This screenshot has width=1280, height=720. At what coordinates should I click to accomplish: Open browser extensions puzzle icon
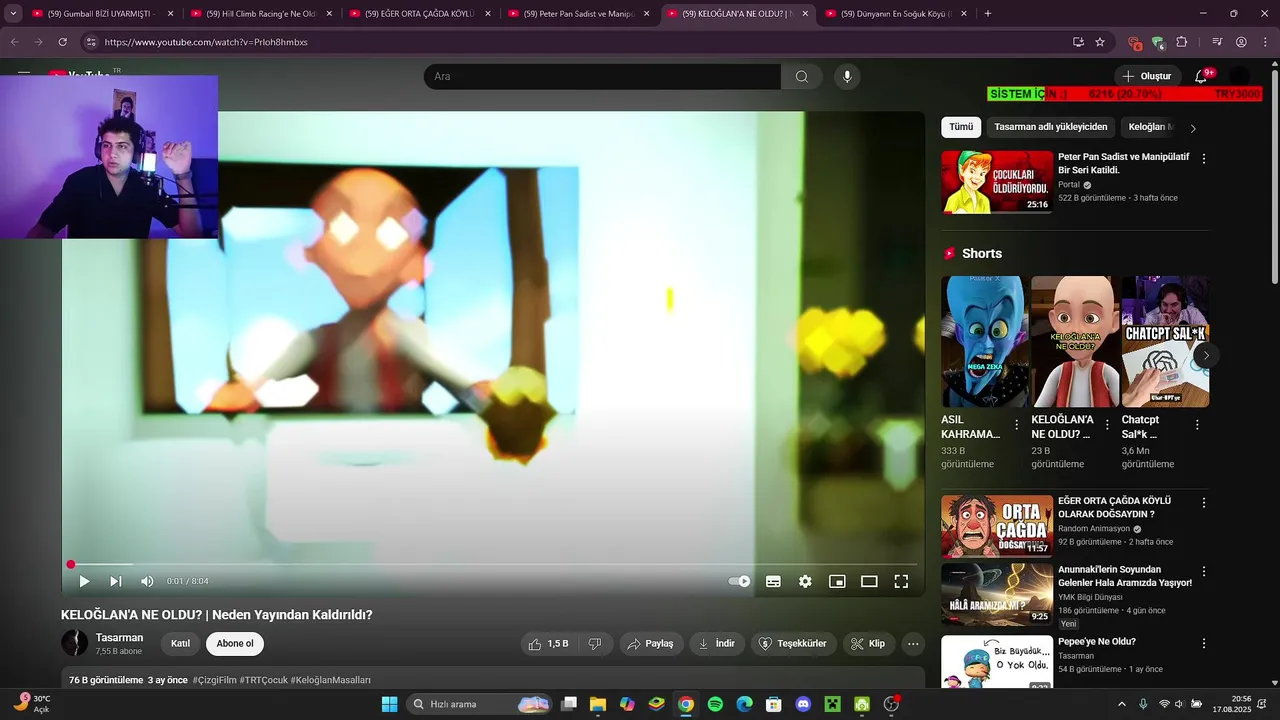pos(1182,42)
